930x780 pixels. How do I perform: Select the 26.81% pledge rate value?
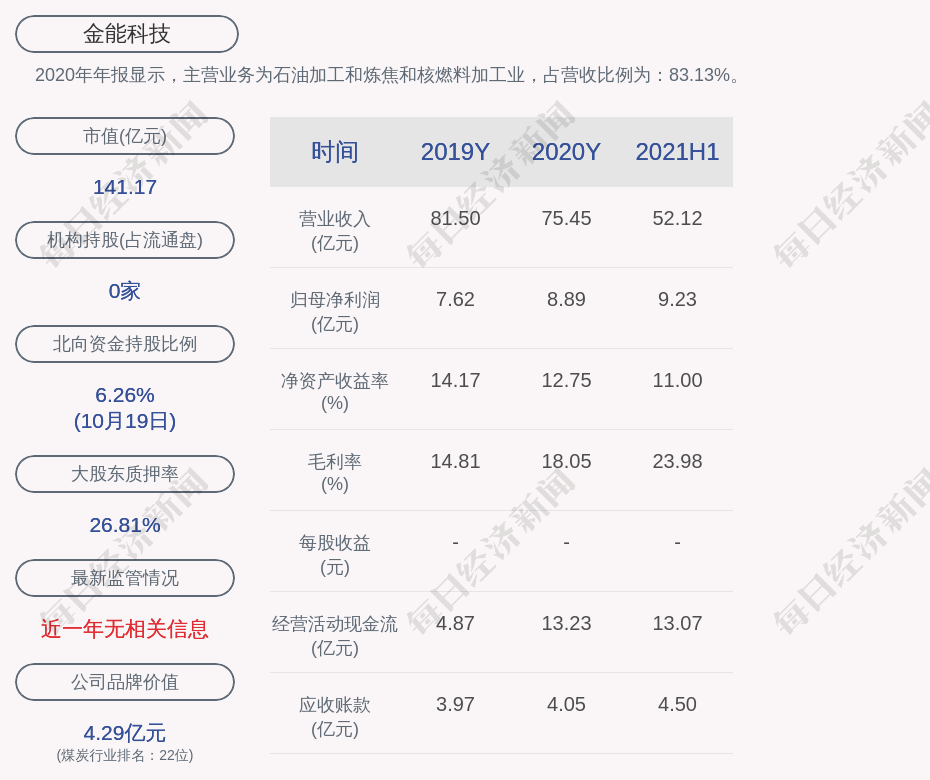(125, 525)
